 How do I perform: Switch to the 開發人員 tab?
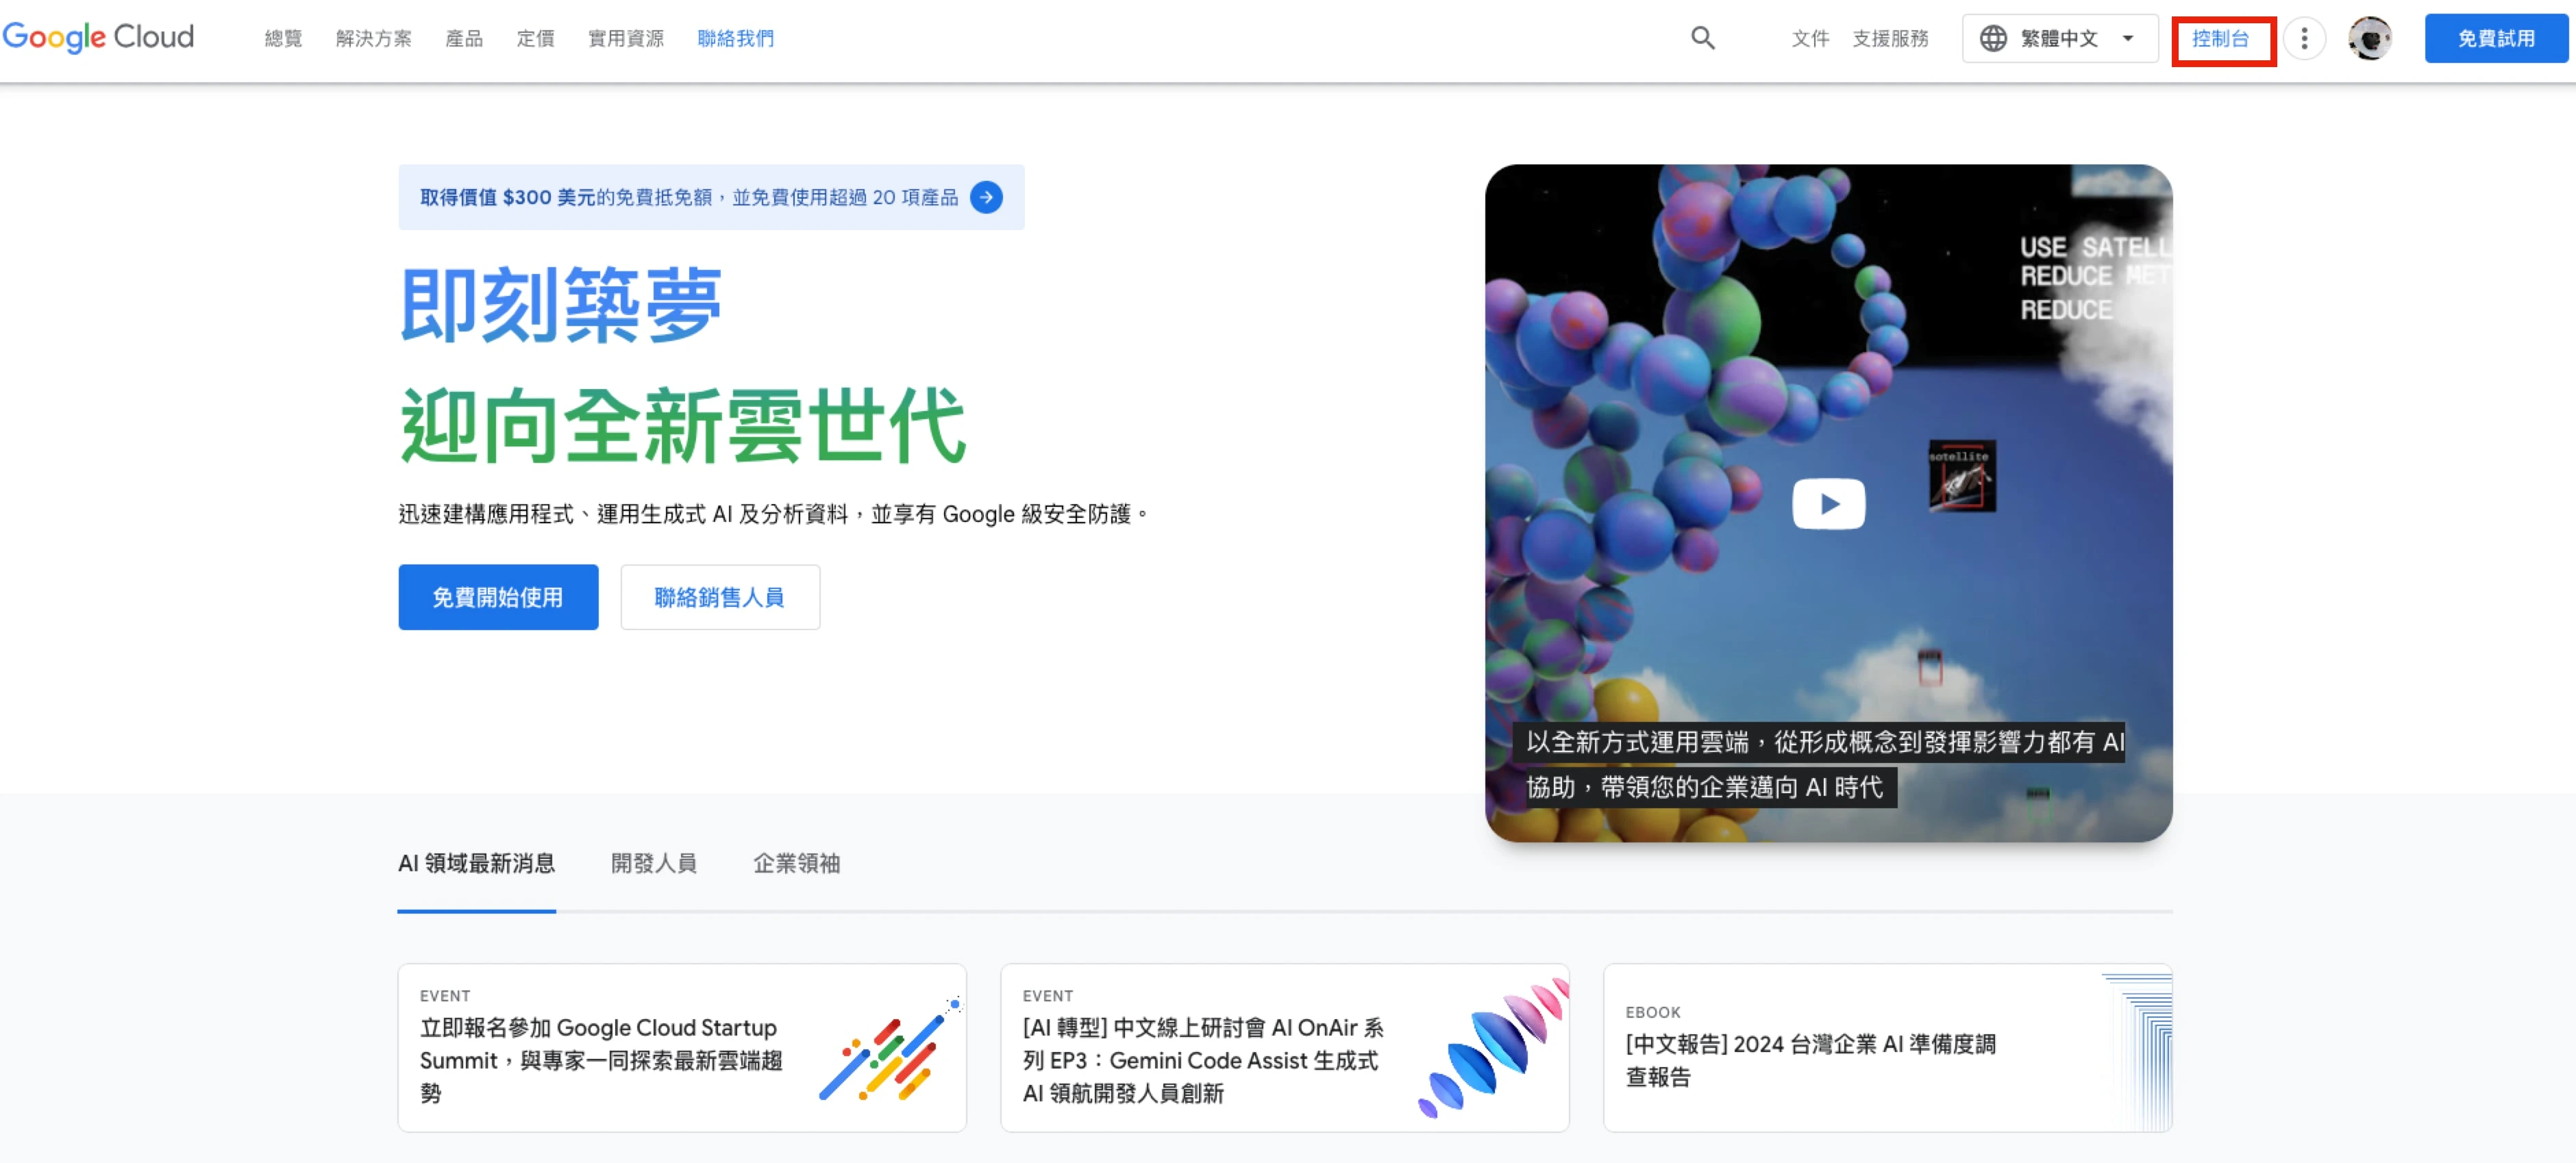653,863
